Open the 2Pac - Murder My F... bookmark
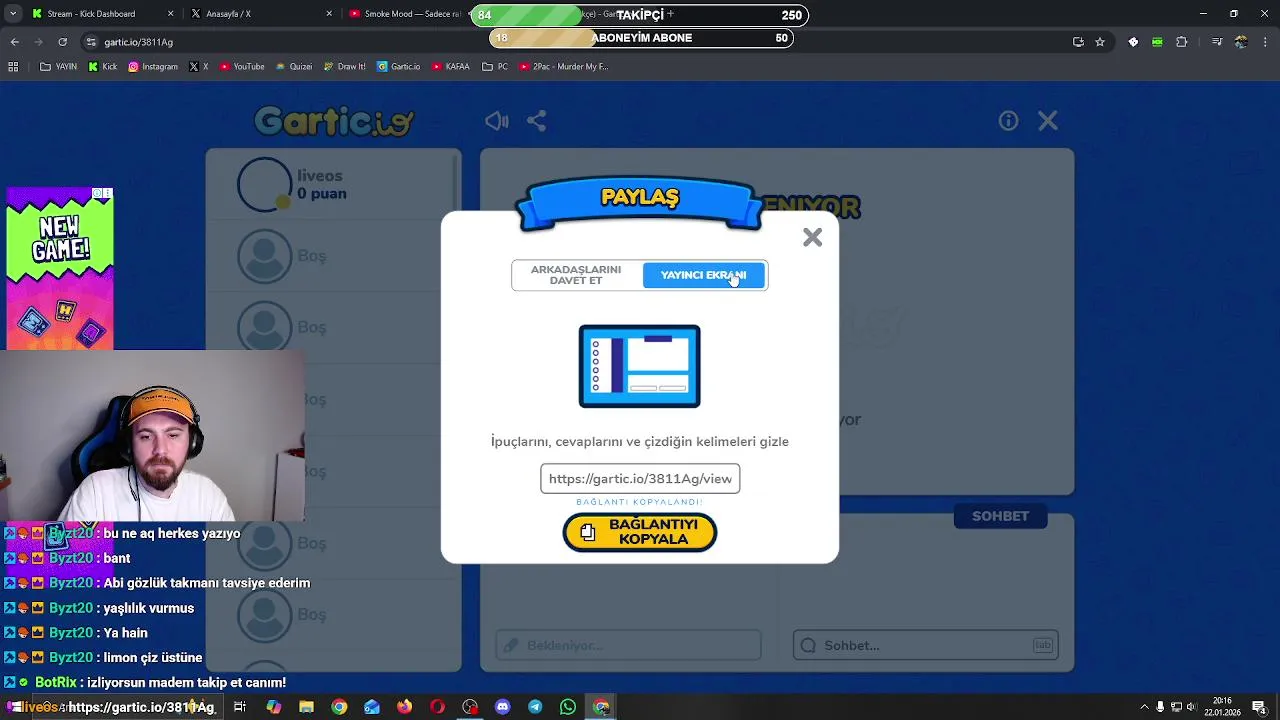1280x720 pixels. tap(563, 67)
